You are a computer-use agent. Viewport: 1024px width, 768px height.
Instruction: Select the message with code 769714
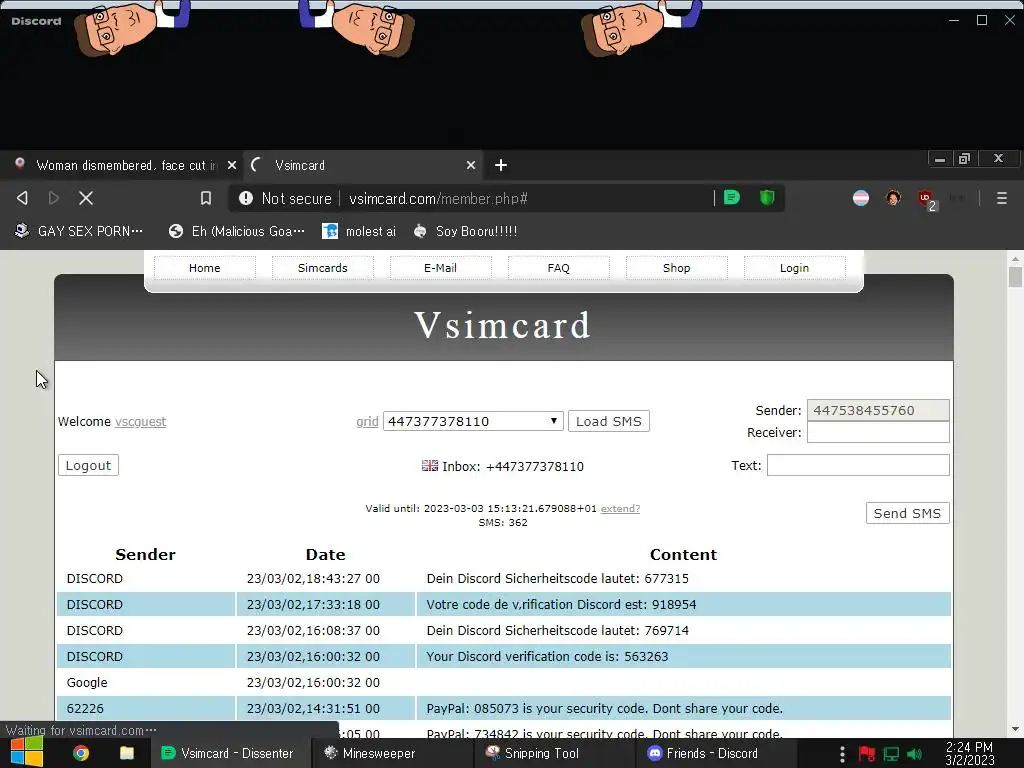click(x=557, y=631)
